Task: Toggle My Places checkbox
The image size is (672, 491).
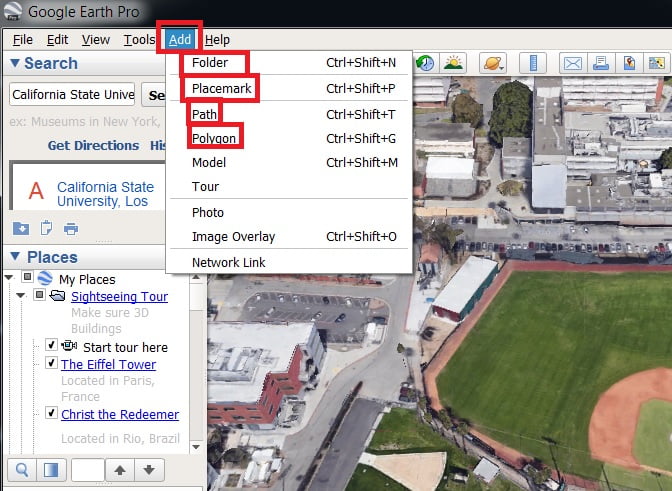Action: pyautogui.click(x=27, y=277)
